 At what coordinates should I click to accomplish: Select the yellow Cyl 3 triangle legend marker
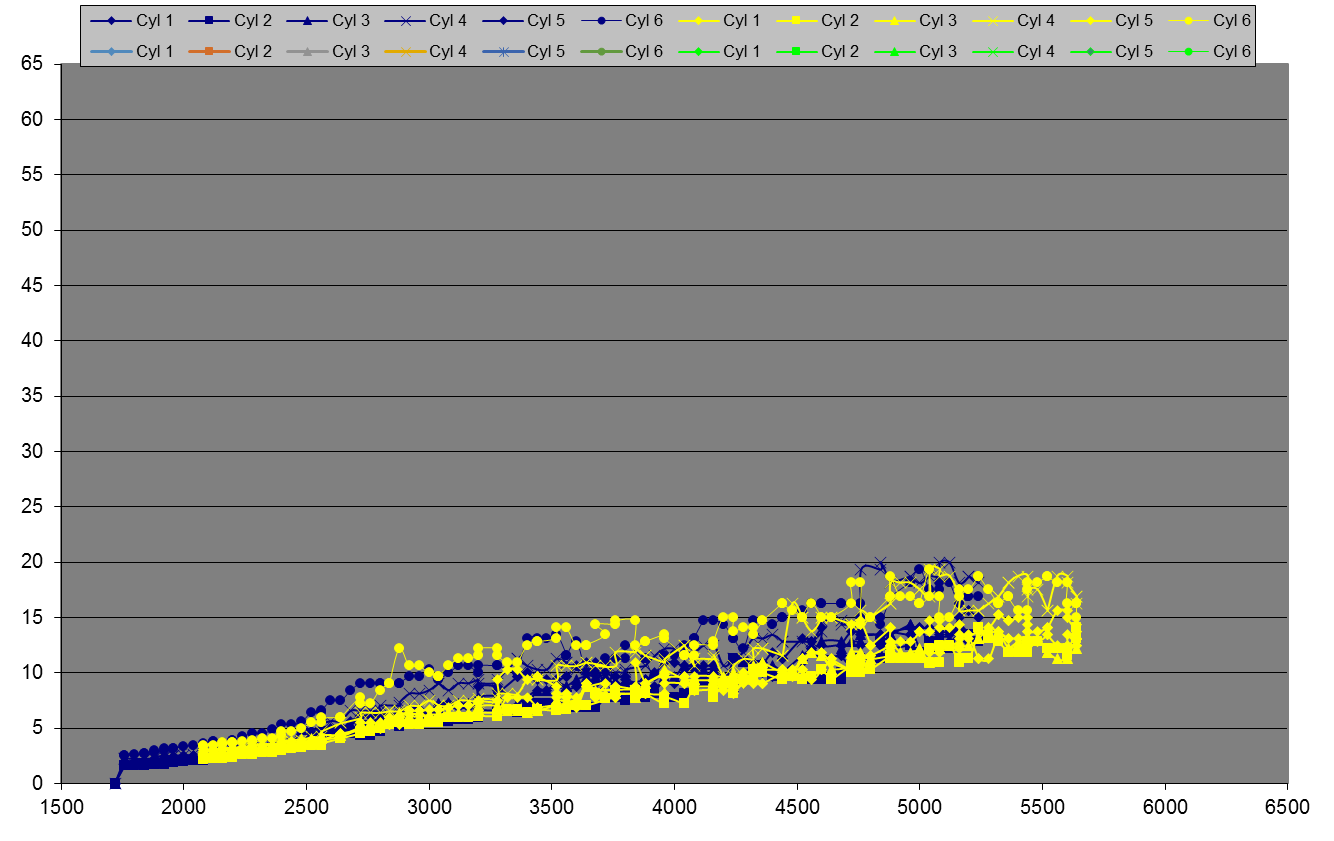click(x=894, y=20)
